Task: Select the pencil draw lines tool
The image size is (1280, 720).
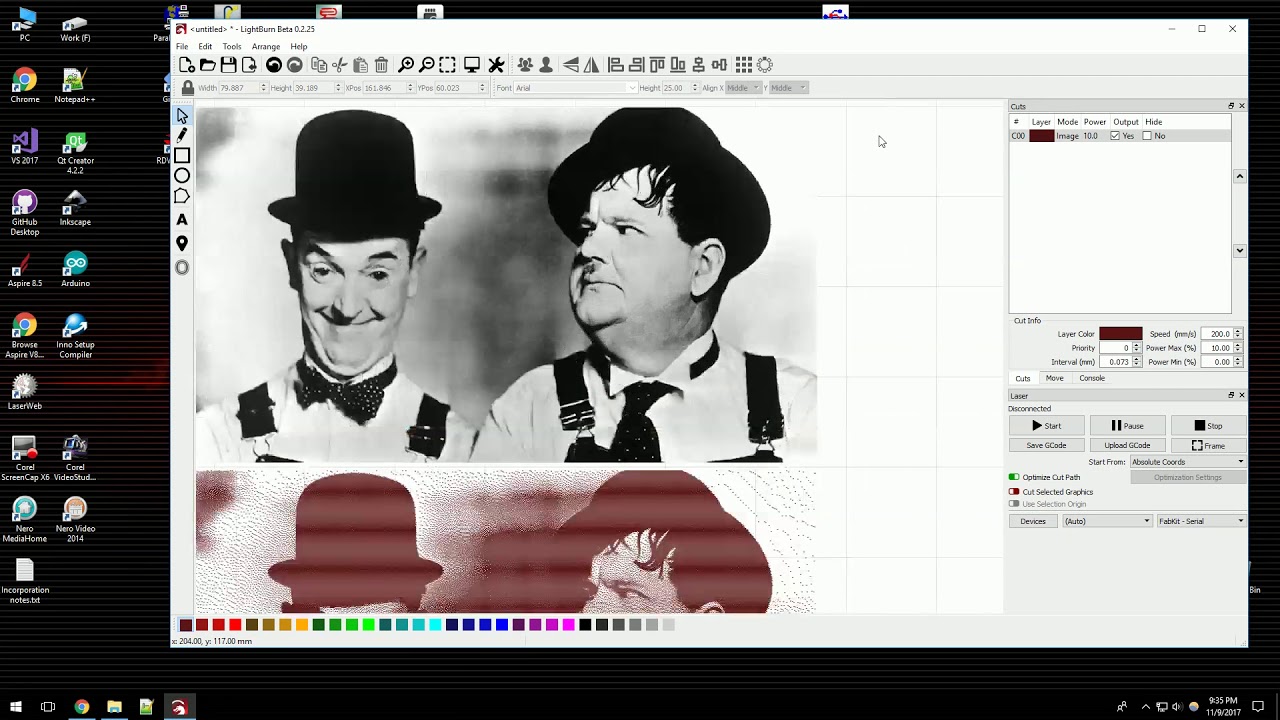Action: 182,135
